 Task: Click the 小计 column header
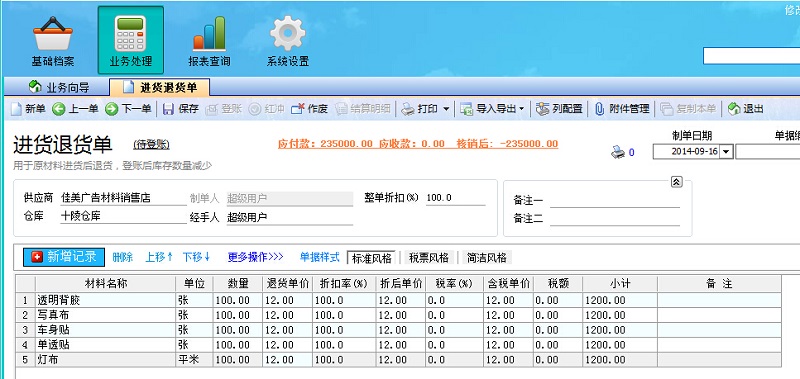(x=620, y=284)
